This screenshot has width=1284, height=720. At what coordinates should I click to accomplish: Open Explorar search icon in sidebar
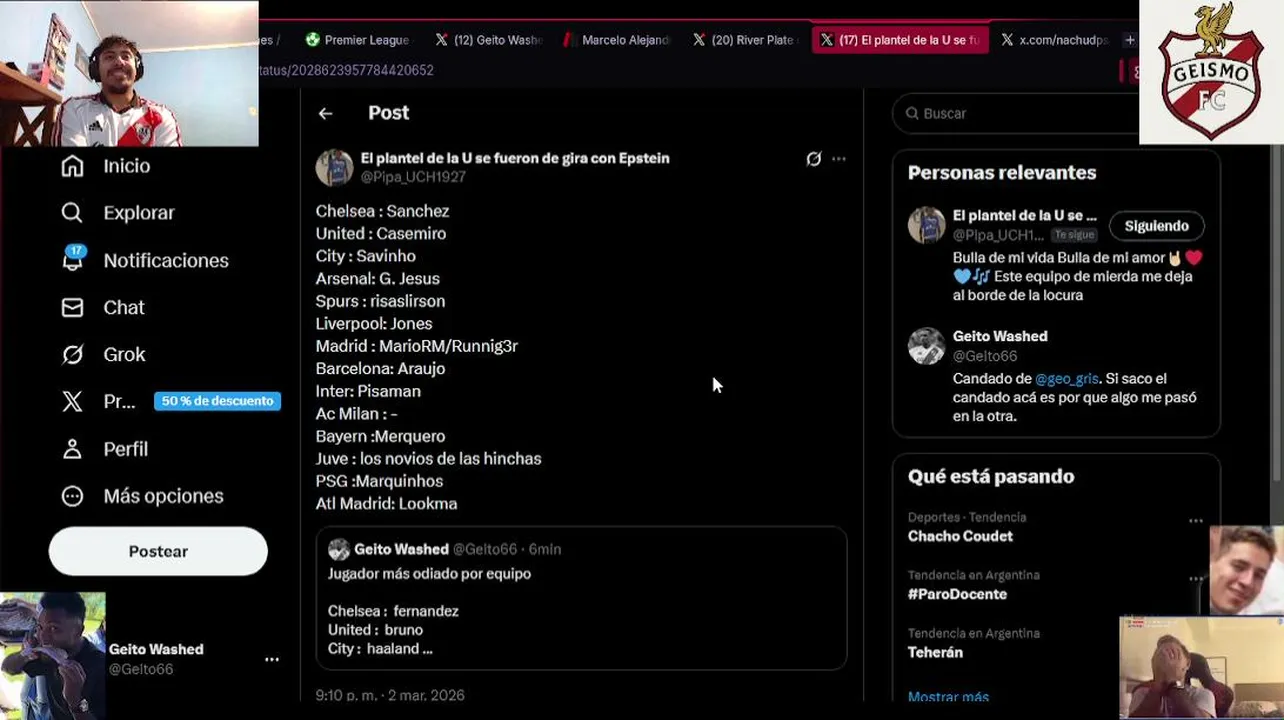click(73, 213)
